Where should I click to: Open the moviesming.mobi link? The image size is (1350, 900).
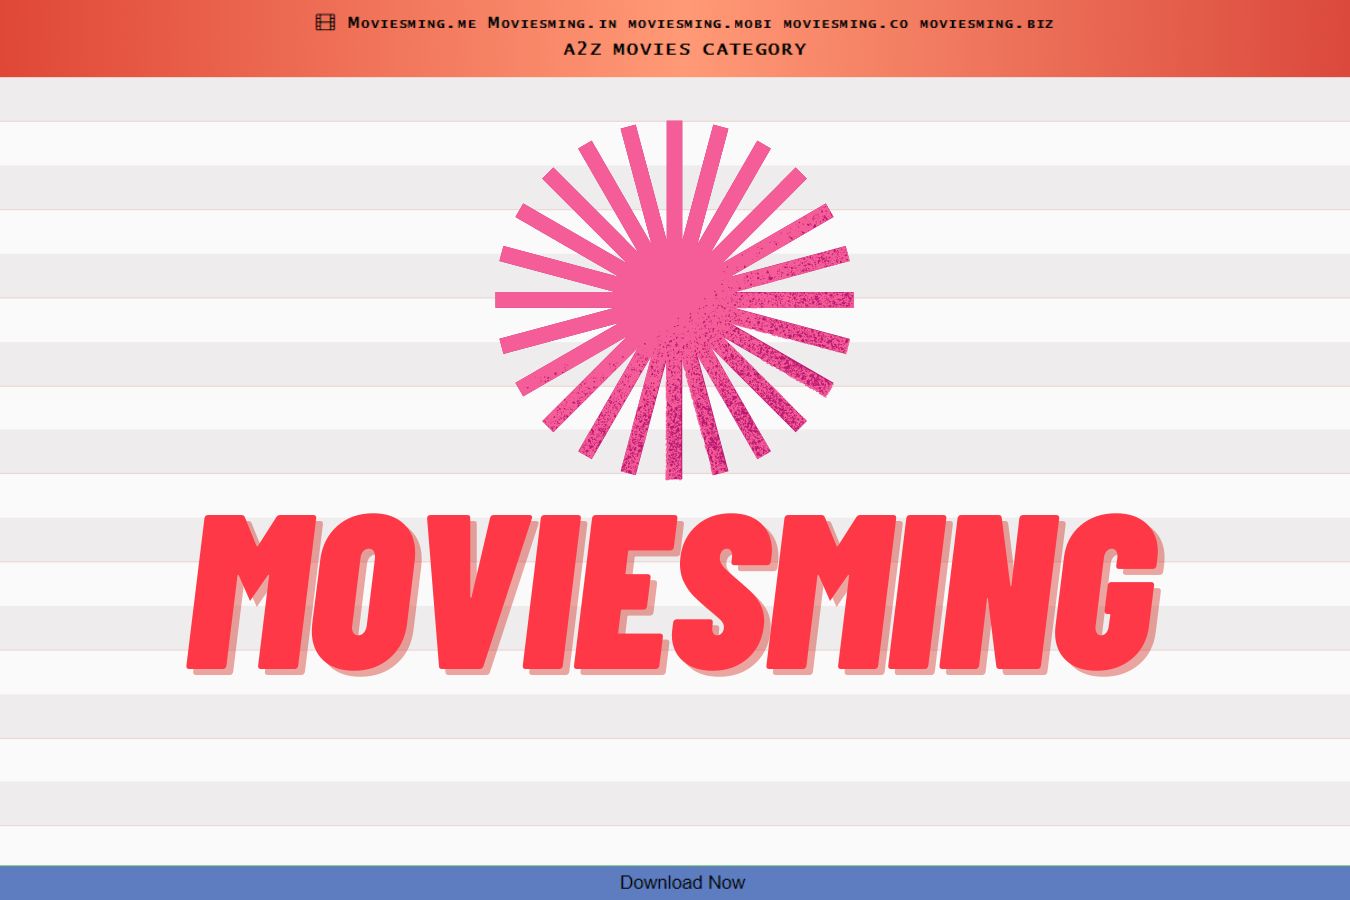(x=700, y=23)
